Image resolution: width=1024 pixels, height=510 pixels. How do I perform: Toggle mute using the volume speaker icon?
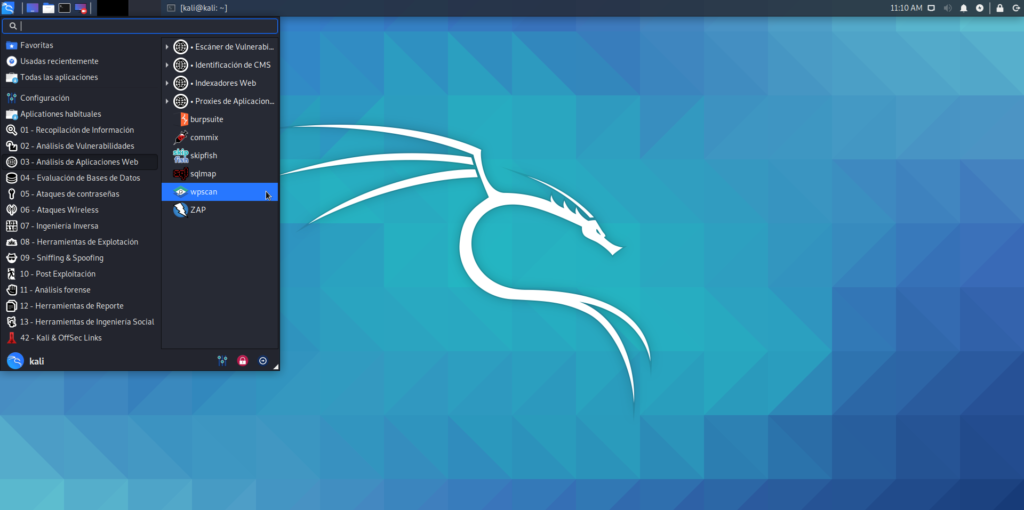(x=947, y=8)
